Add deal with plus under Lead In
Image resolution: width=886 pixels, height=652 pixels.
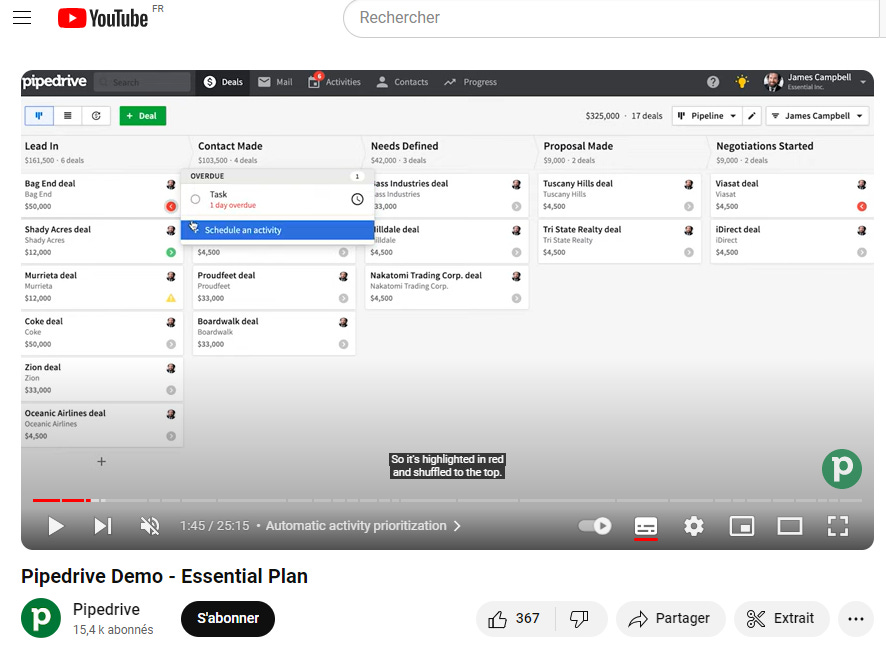pos(101,462)
